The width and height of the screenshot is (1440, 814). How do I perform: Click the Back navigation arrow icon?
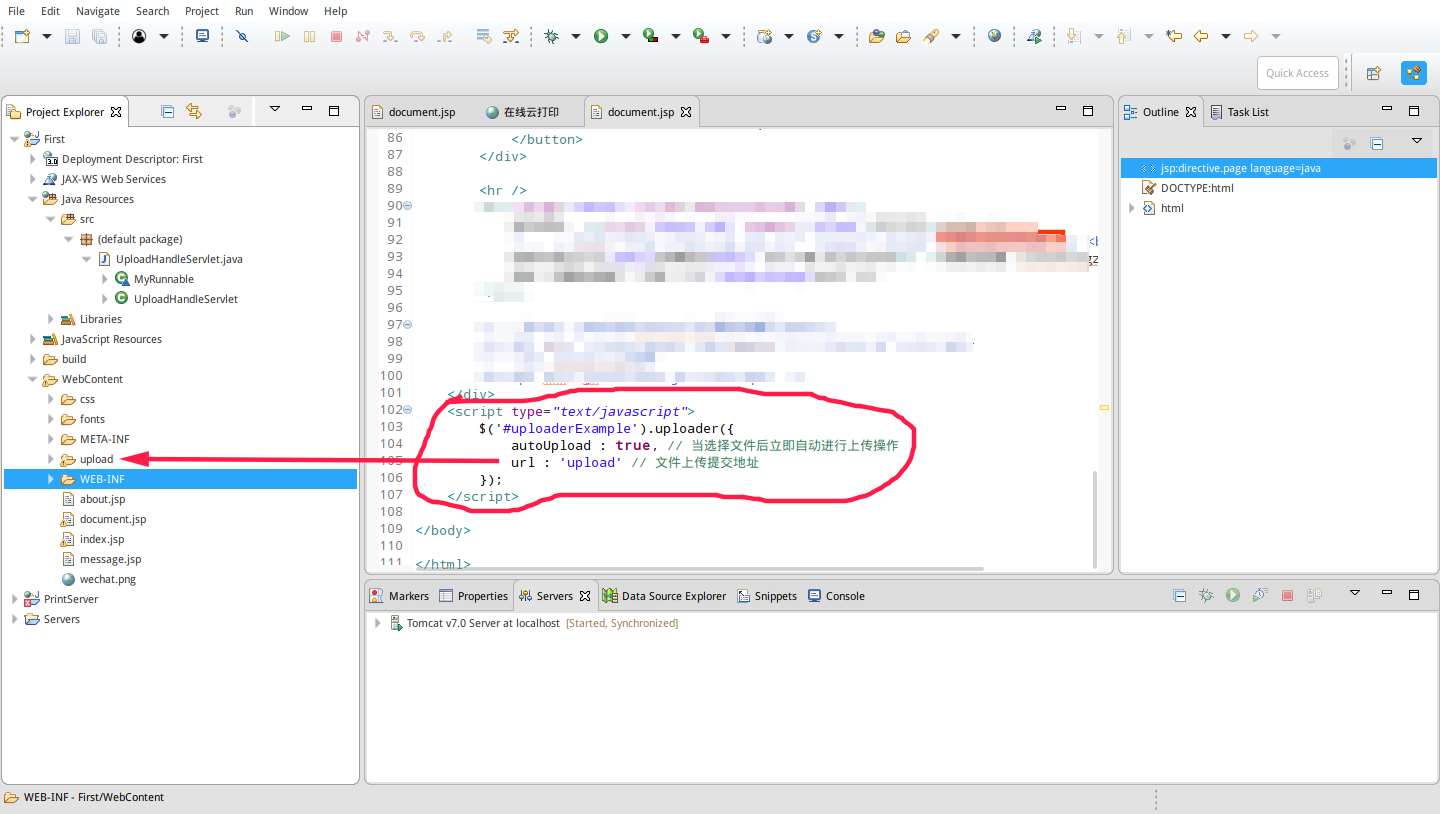point(1200,36)
